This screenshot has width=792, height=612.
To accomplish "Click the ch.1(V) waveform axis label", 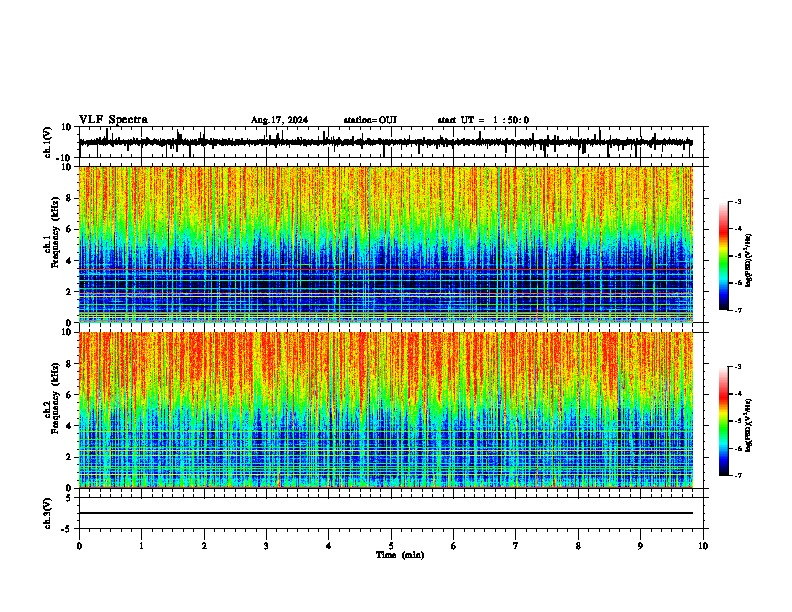I will (x=48, y=142).
